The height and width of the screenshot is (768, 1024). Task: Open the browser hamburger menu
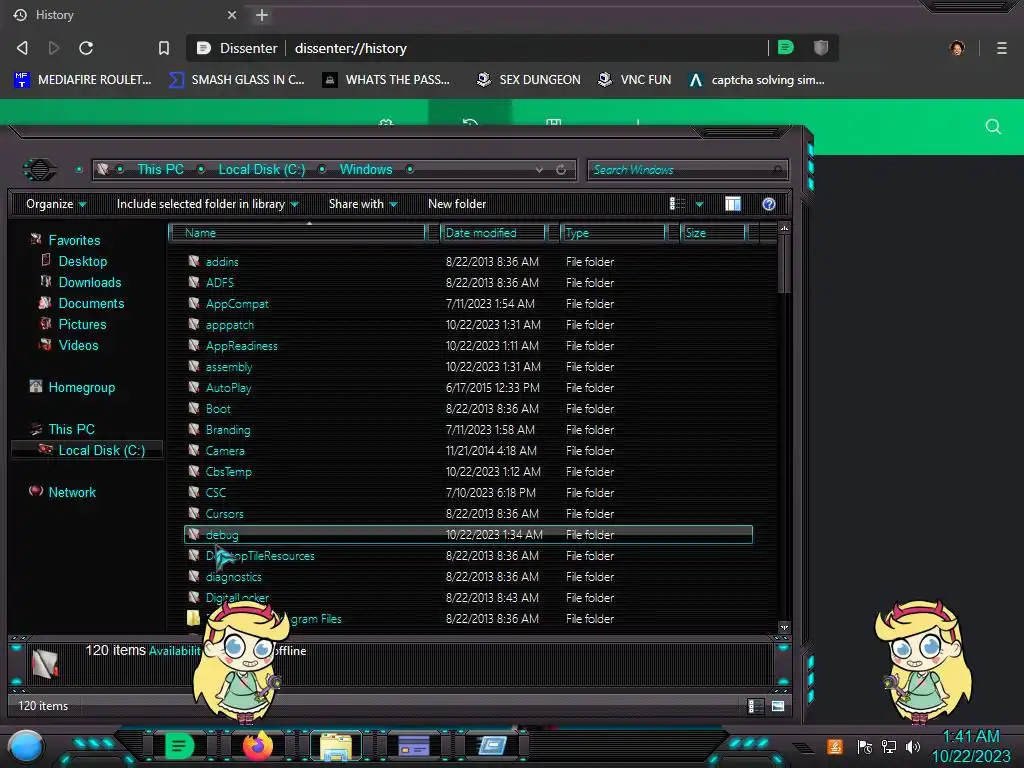coord(1001,48)
